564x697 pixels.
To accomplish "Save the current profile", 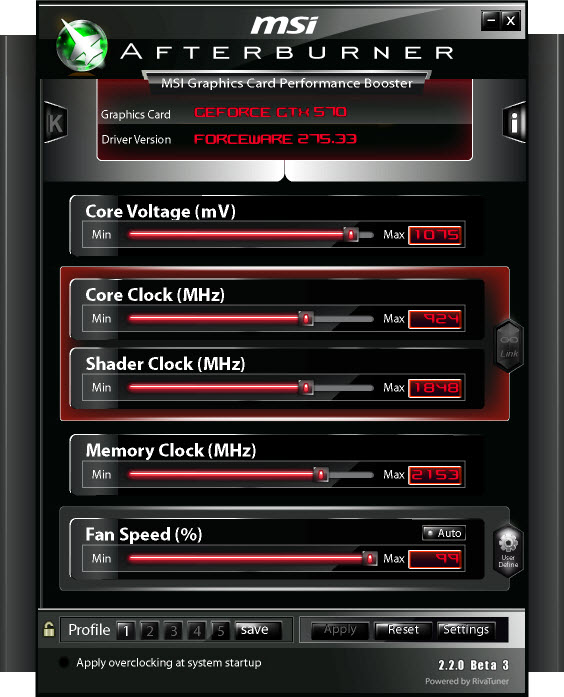I will pyautogui.click(x=258, y=630).
